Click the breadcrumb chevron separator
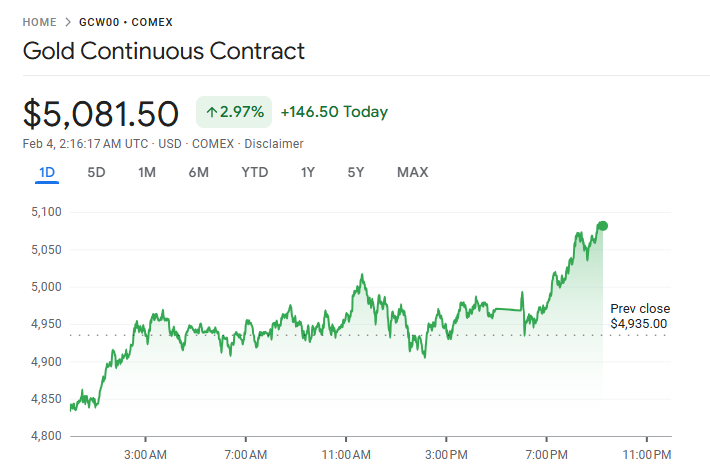This screenshot has width=710, height=476. [68, 21]
